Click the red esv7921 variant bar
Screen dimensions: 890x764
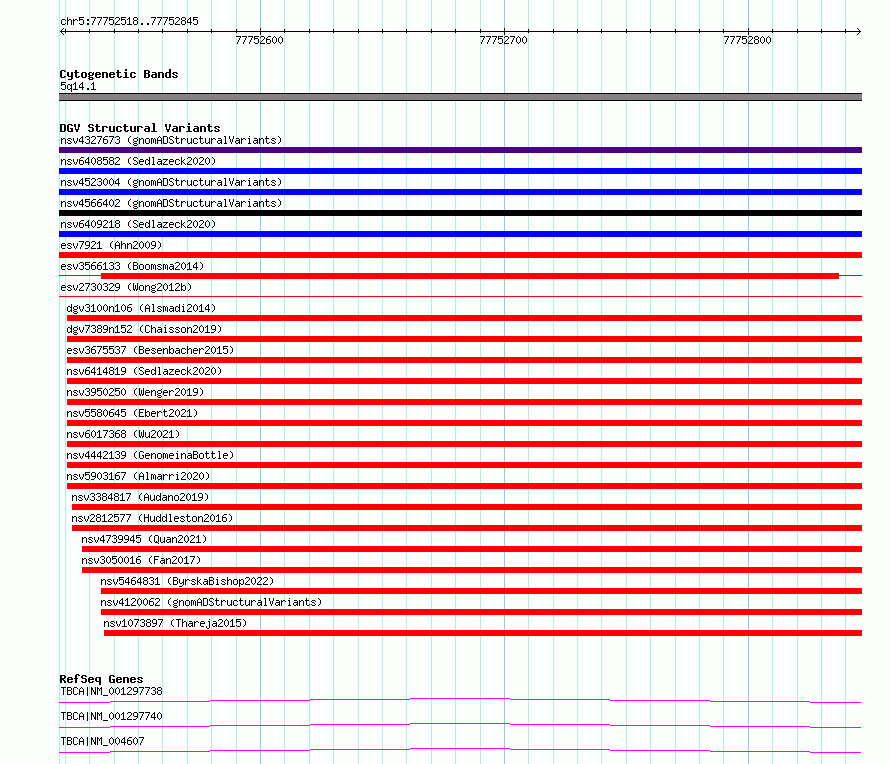[460, 255]
